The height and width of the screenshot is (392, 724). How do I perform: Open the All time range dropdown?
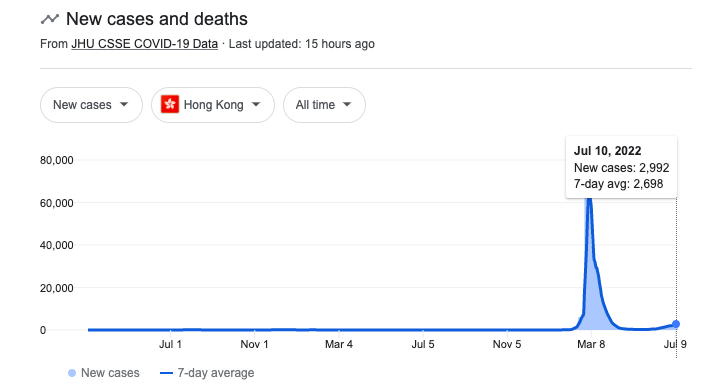[324, 105]
